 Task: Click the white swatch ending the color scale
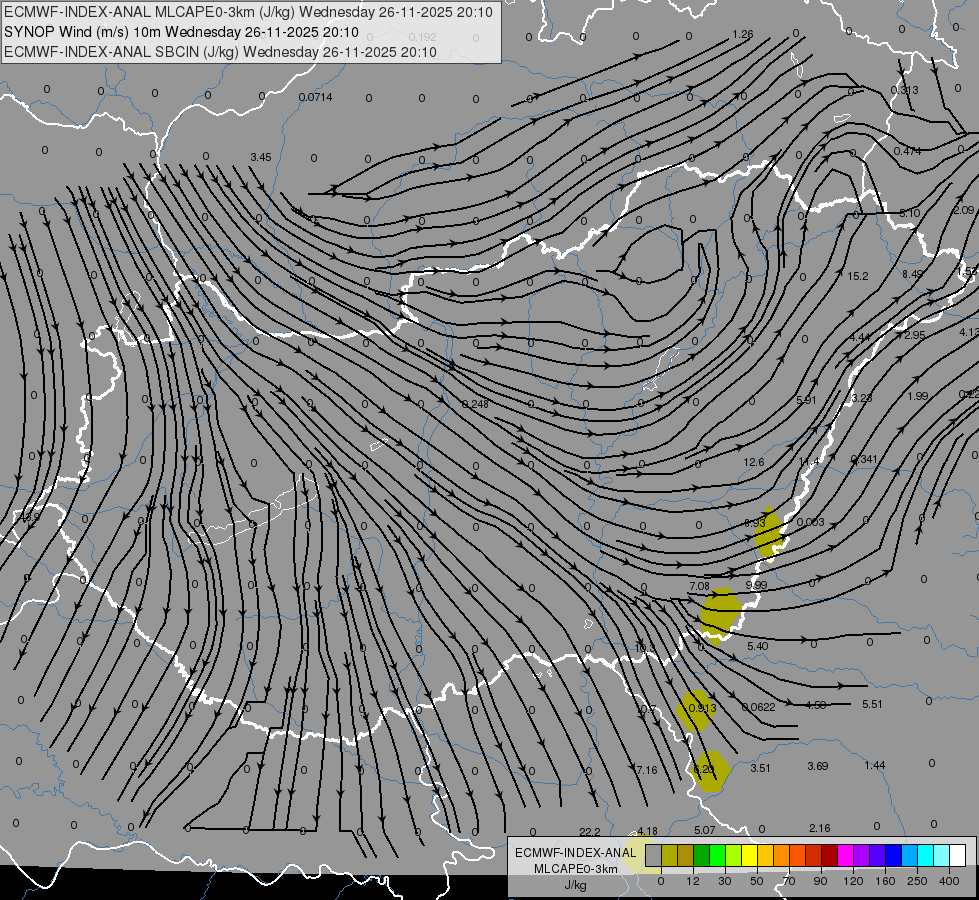958,855
